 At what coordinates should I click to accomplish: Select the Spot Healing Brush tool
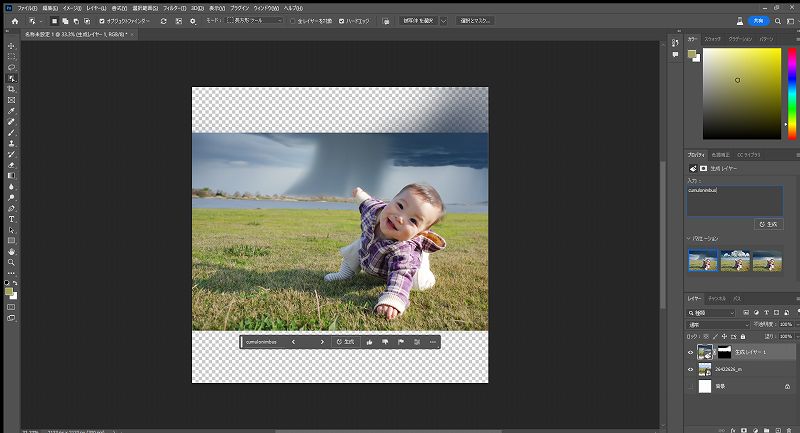tap(11, 122)
